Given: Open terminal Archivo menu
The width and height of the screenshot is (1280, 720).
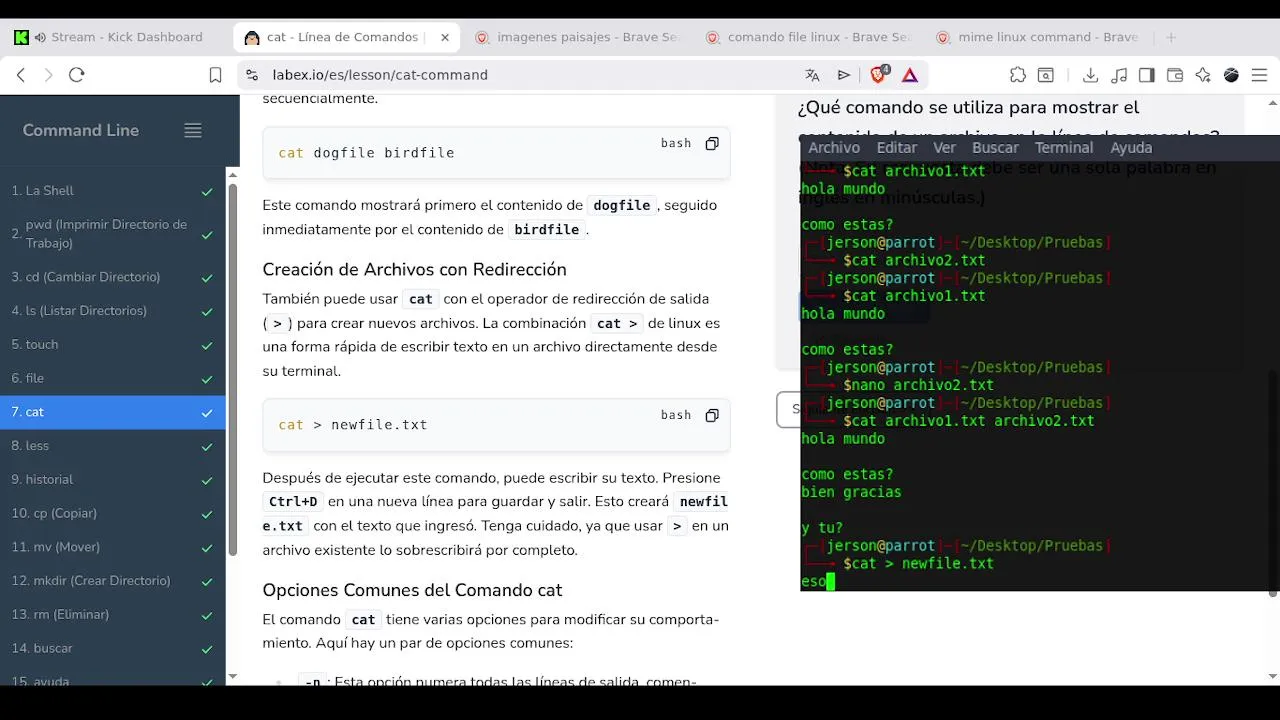Looking at the screenshot, I should (834, 147).
